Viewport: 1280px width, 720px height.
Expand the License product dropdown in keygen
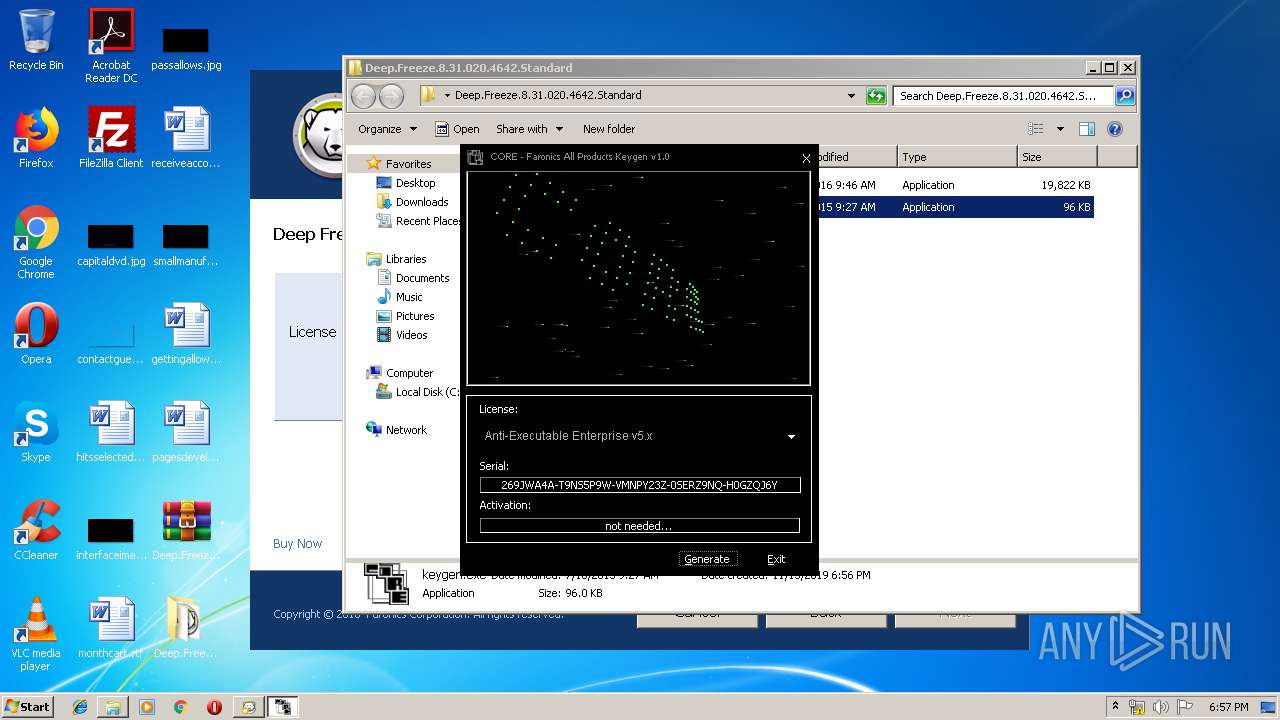[791, 437]
